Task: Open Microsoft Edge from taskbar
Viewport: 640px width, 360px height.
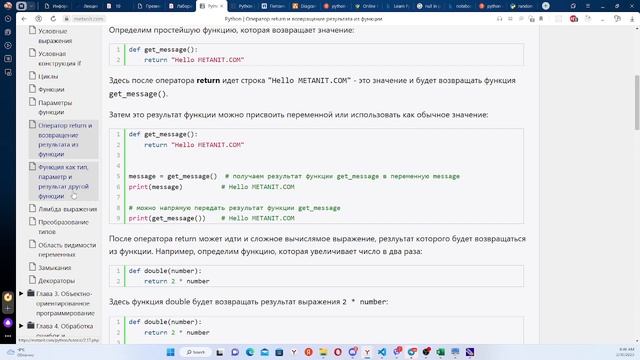Action: click(250, 352)
